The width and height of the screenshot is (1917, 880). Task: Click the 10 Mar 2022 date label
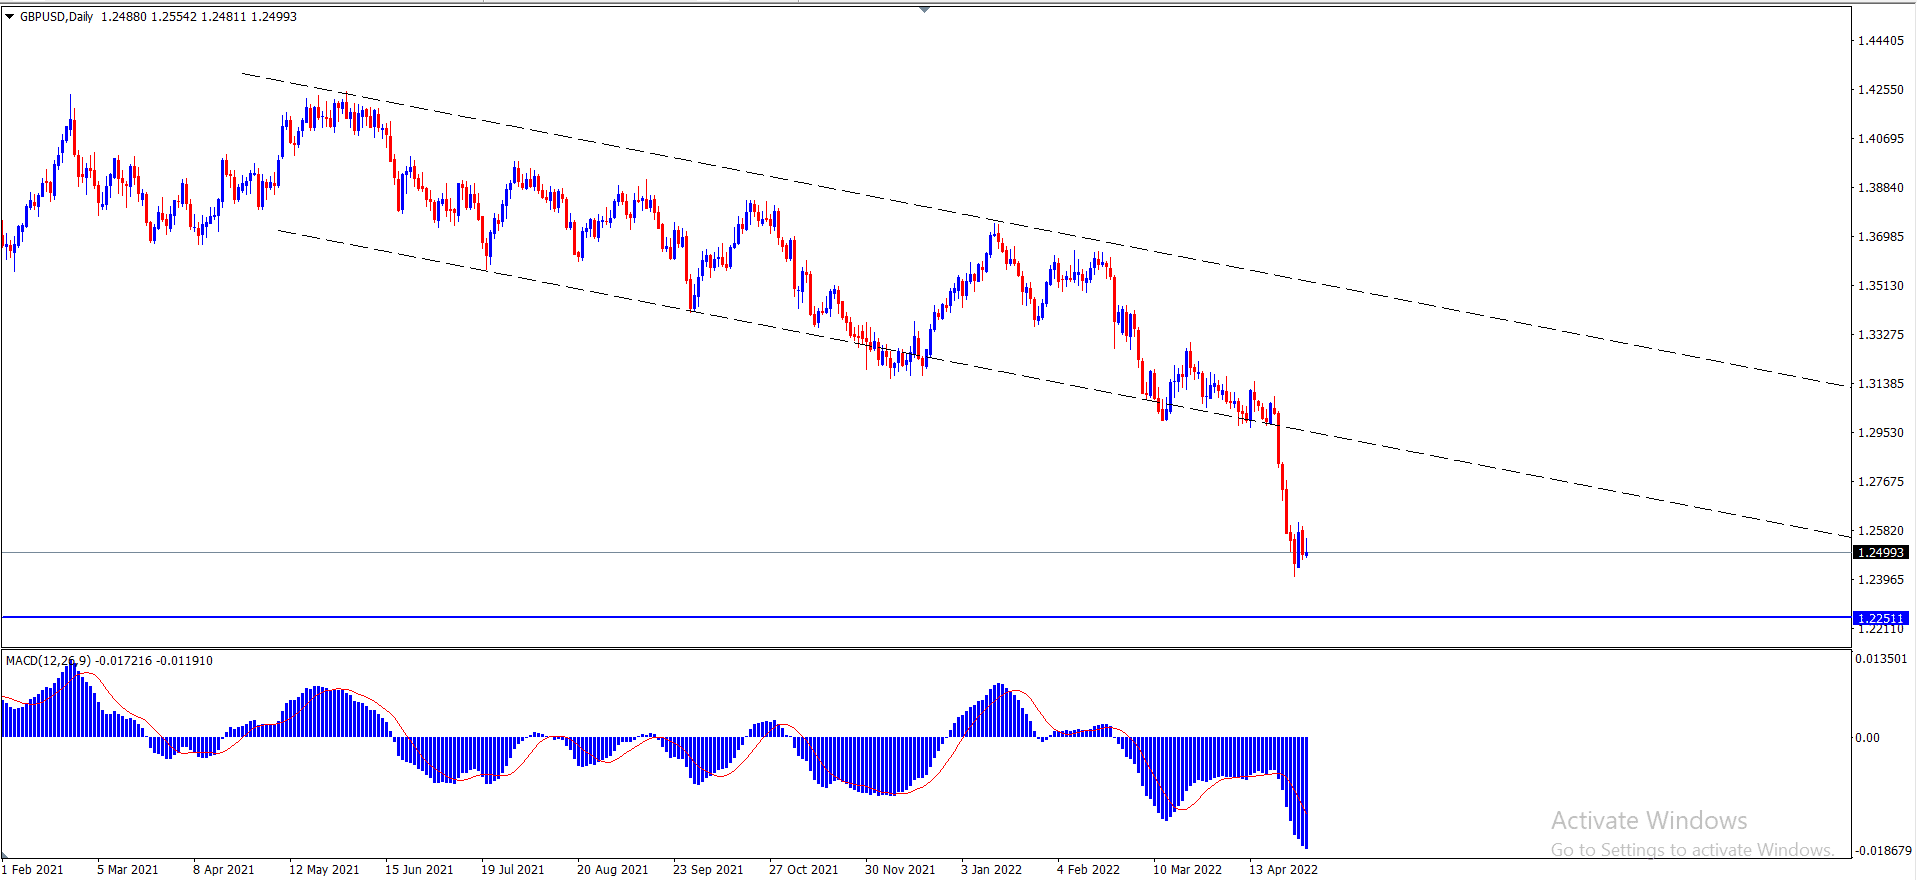tap(1188, 870)
